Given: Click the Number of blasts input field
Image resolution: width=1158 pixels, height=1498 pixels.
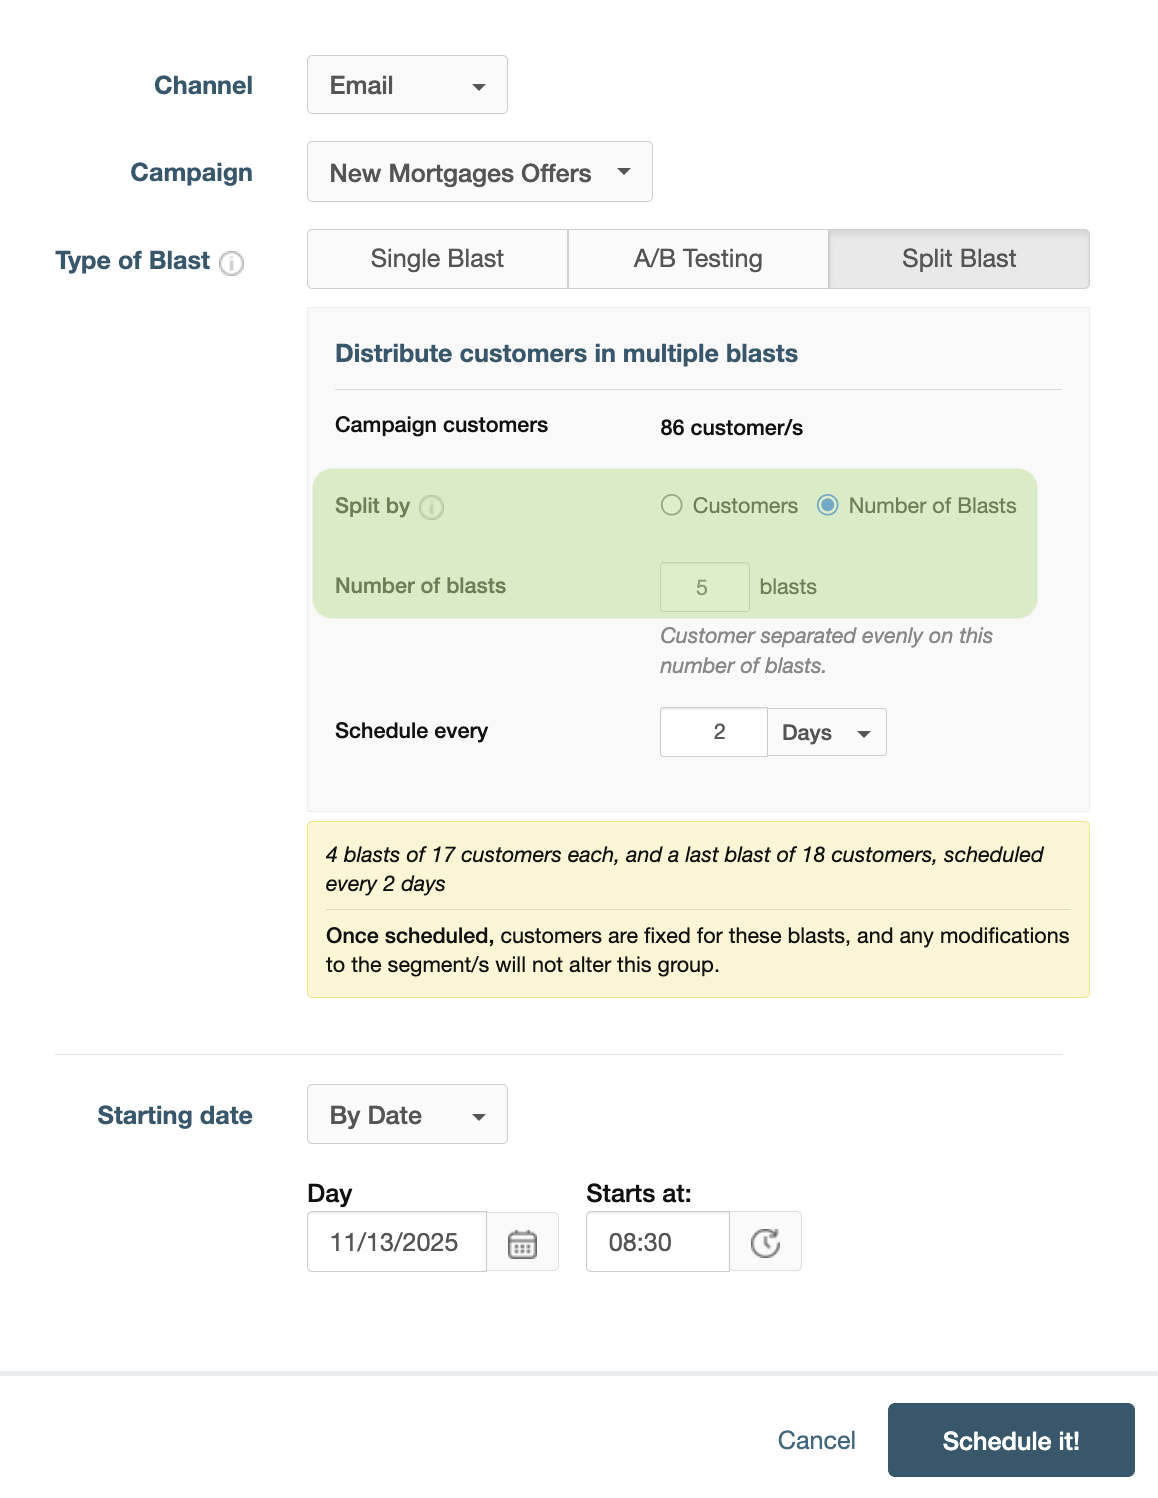Looking at the screenshot, I should click(704, 587).
